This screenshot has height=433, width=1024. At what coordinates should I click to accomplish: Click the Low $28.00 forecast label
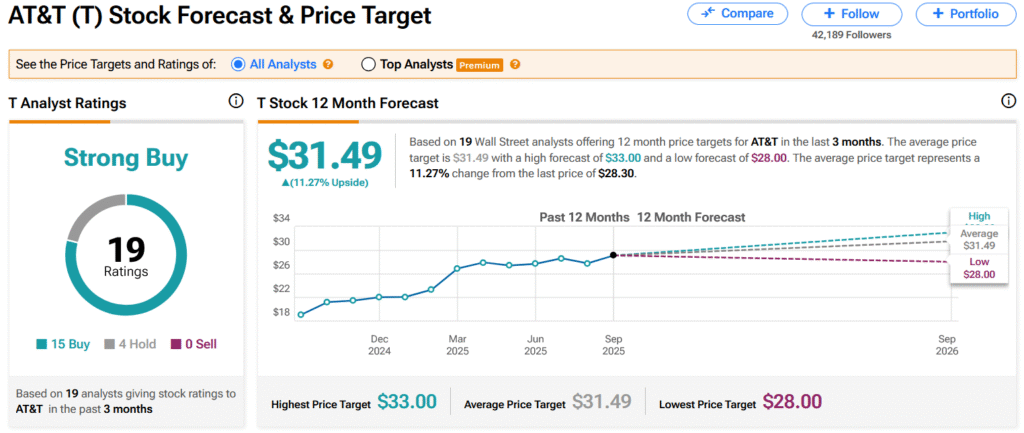click(x=978, y=267)
